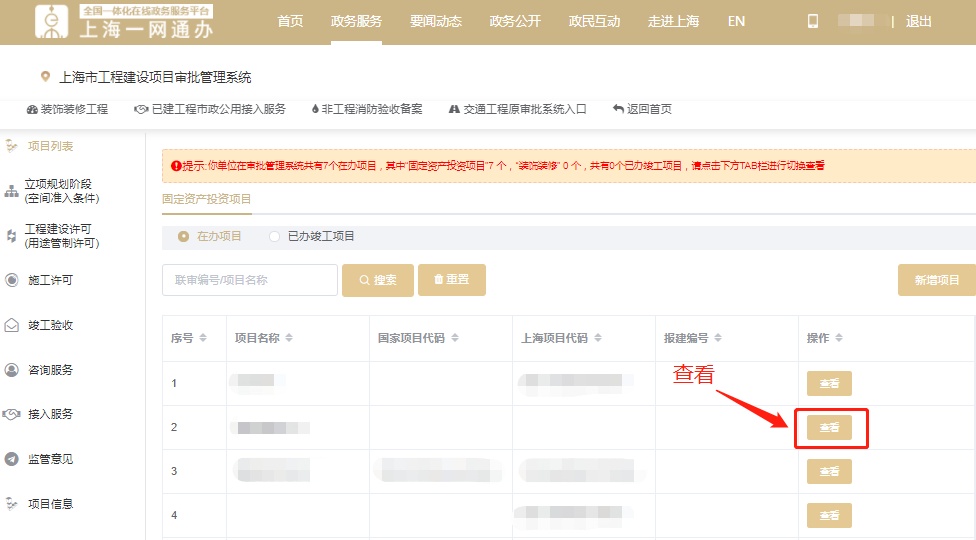Viewport: 976px width, 540px height.
Task: Sort by 项目名称 column arrows
Action: (289, 338)
